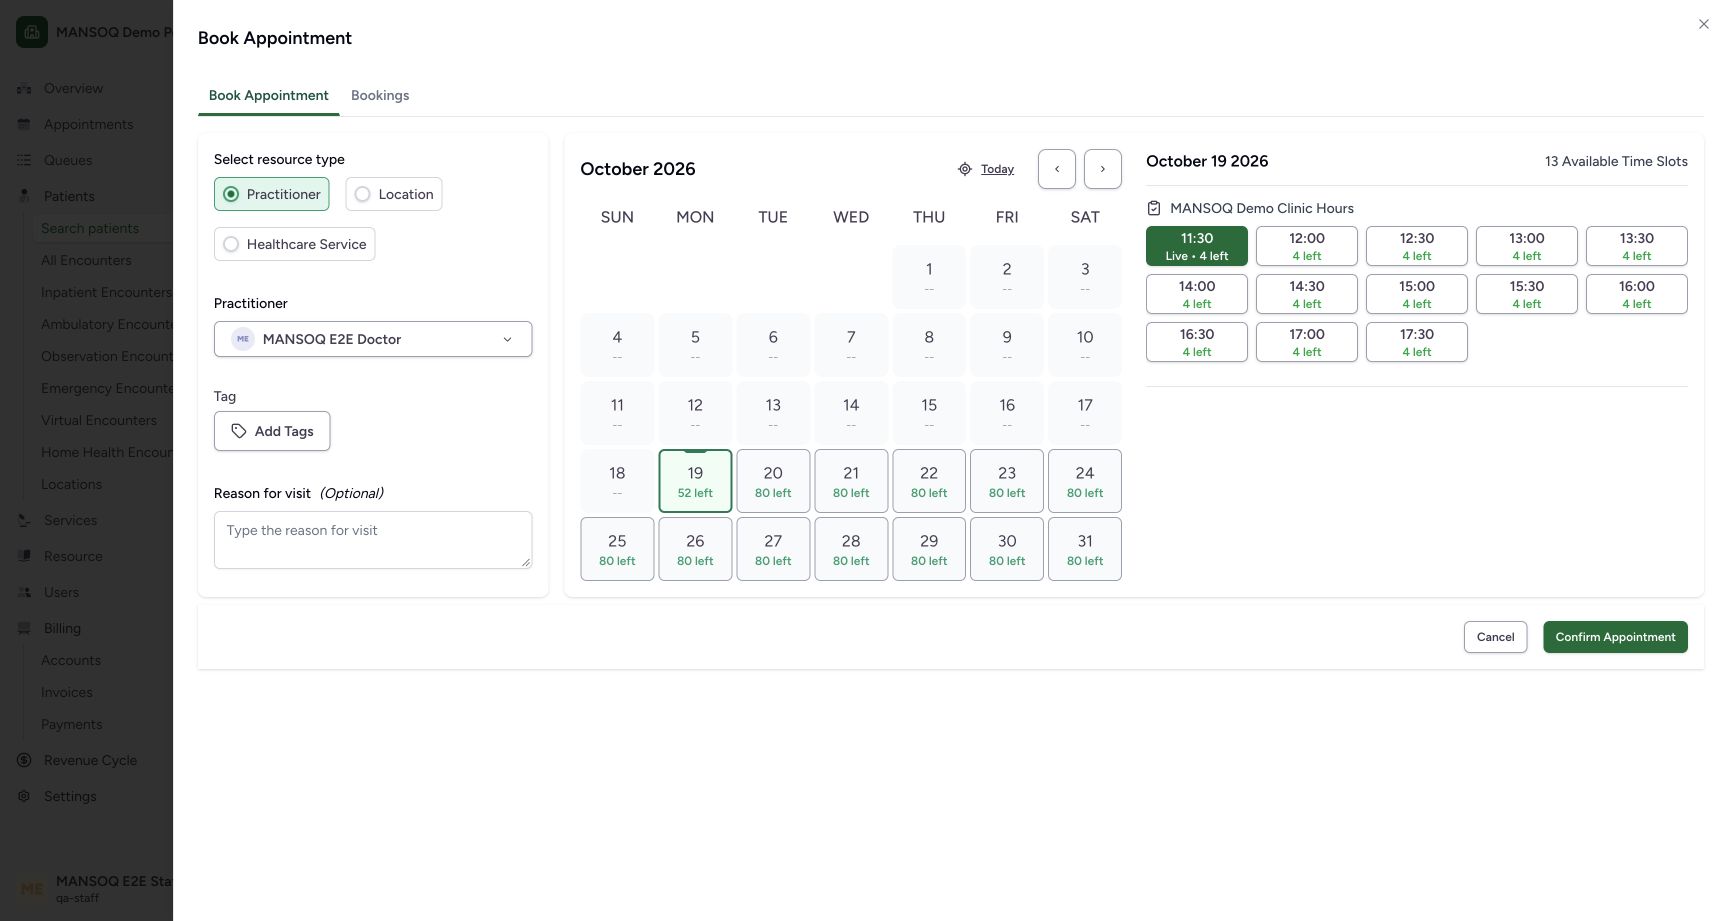Choose the Healthcare Service radio option
Screen dimensions: 1728x921
pyautogui.click(x=295, y=244)
